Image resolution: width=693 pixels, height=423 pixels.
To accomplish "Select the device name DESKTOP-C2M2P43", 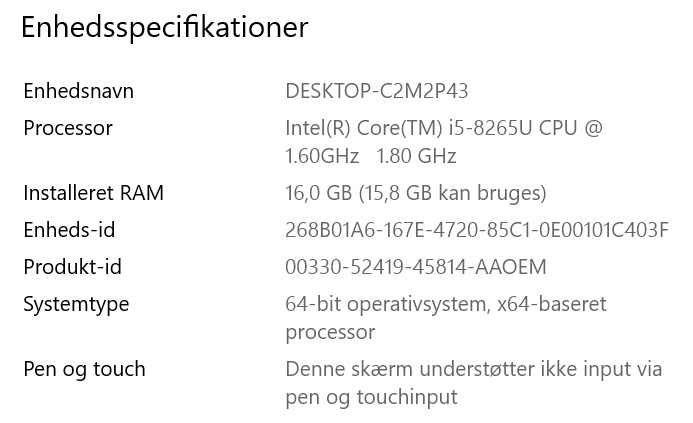I will tap(377, 91).
